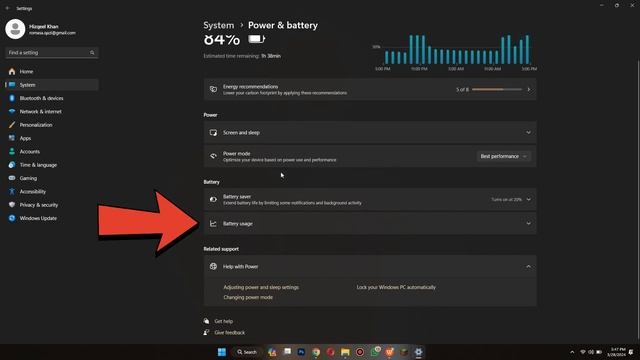Open Photoshop from the taskbar
The image size is (640, 360).
[x=301, y=352]
